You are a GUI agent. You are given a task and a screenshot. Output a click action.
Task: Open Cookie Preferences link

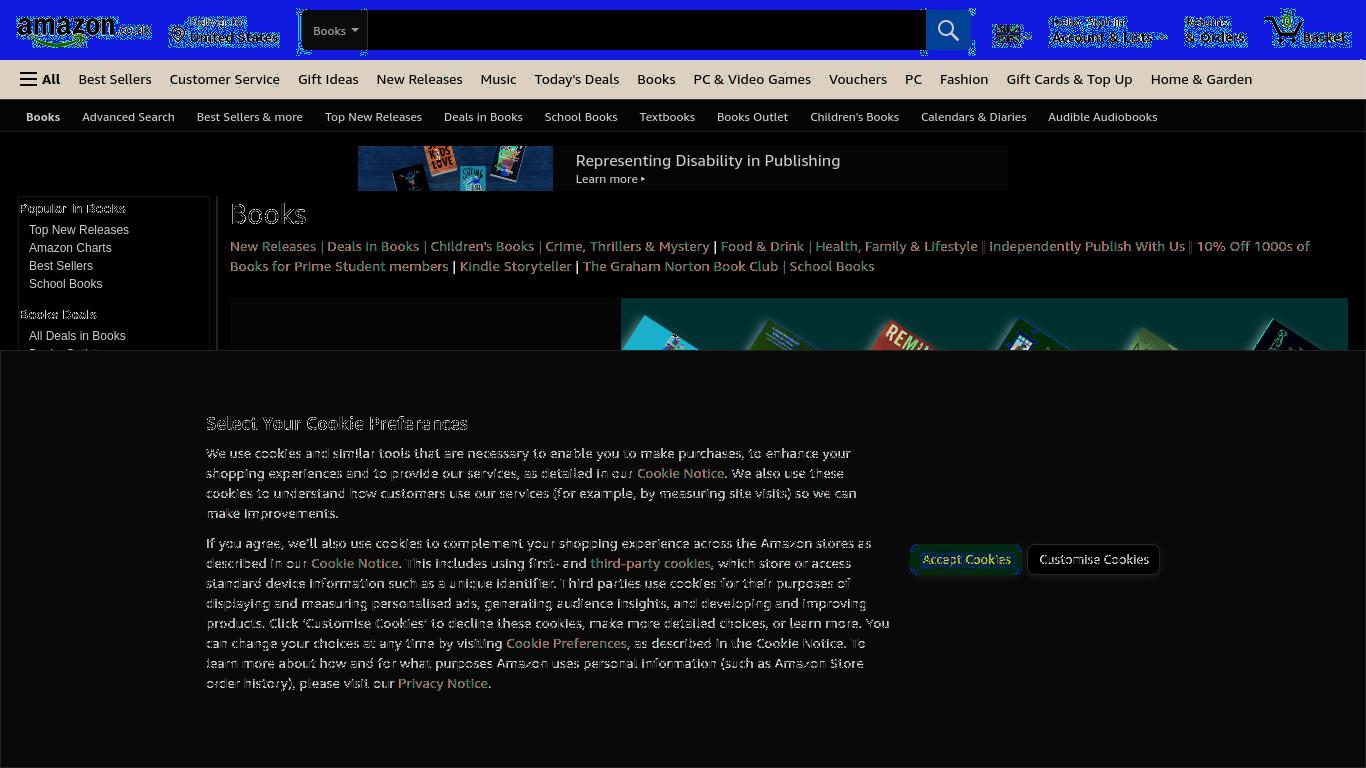(x=566, y=643)
